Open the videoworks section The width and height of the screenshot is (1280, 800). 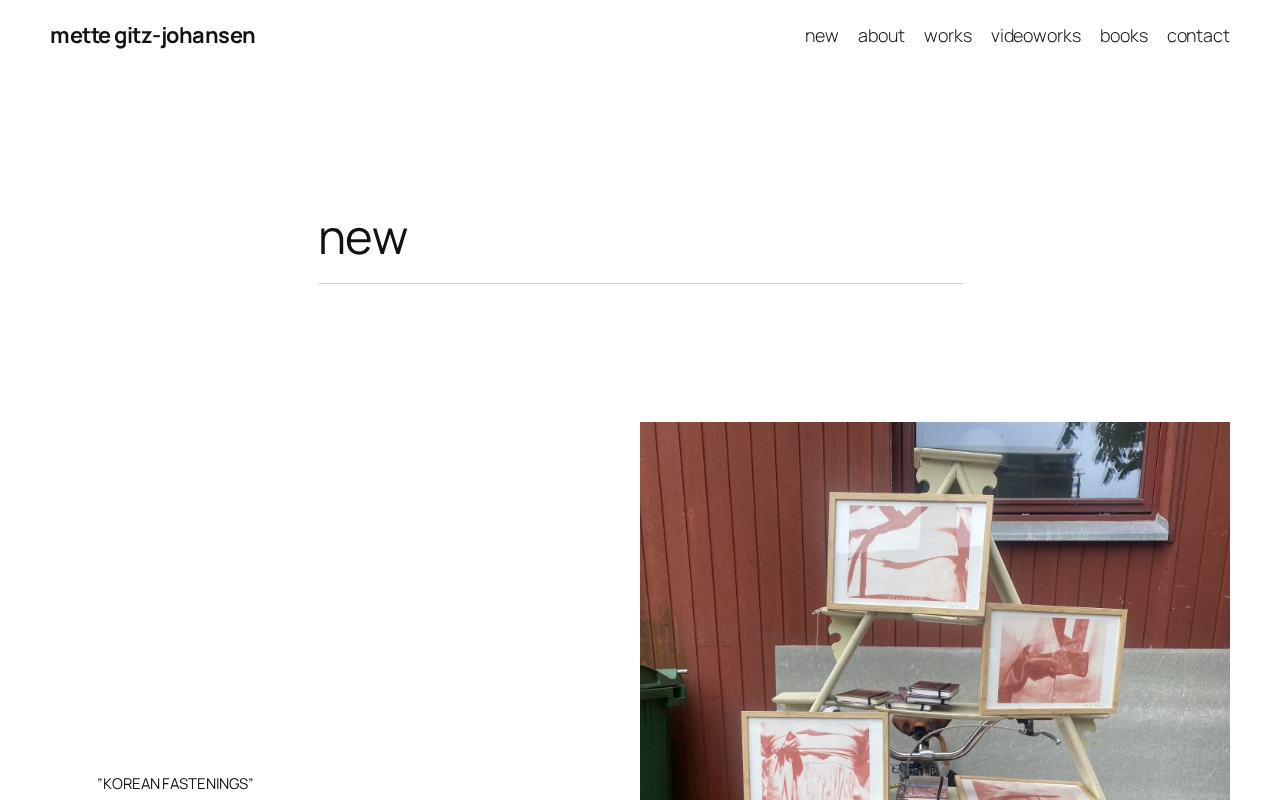(1036, 35)
